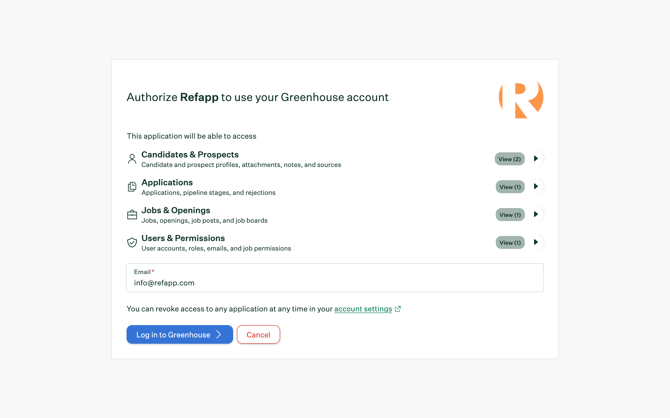Expand the Applications permissions arrow
Viewport: 670px width, 418px height.
(536, 186)
